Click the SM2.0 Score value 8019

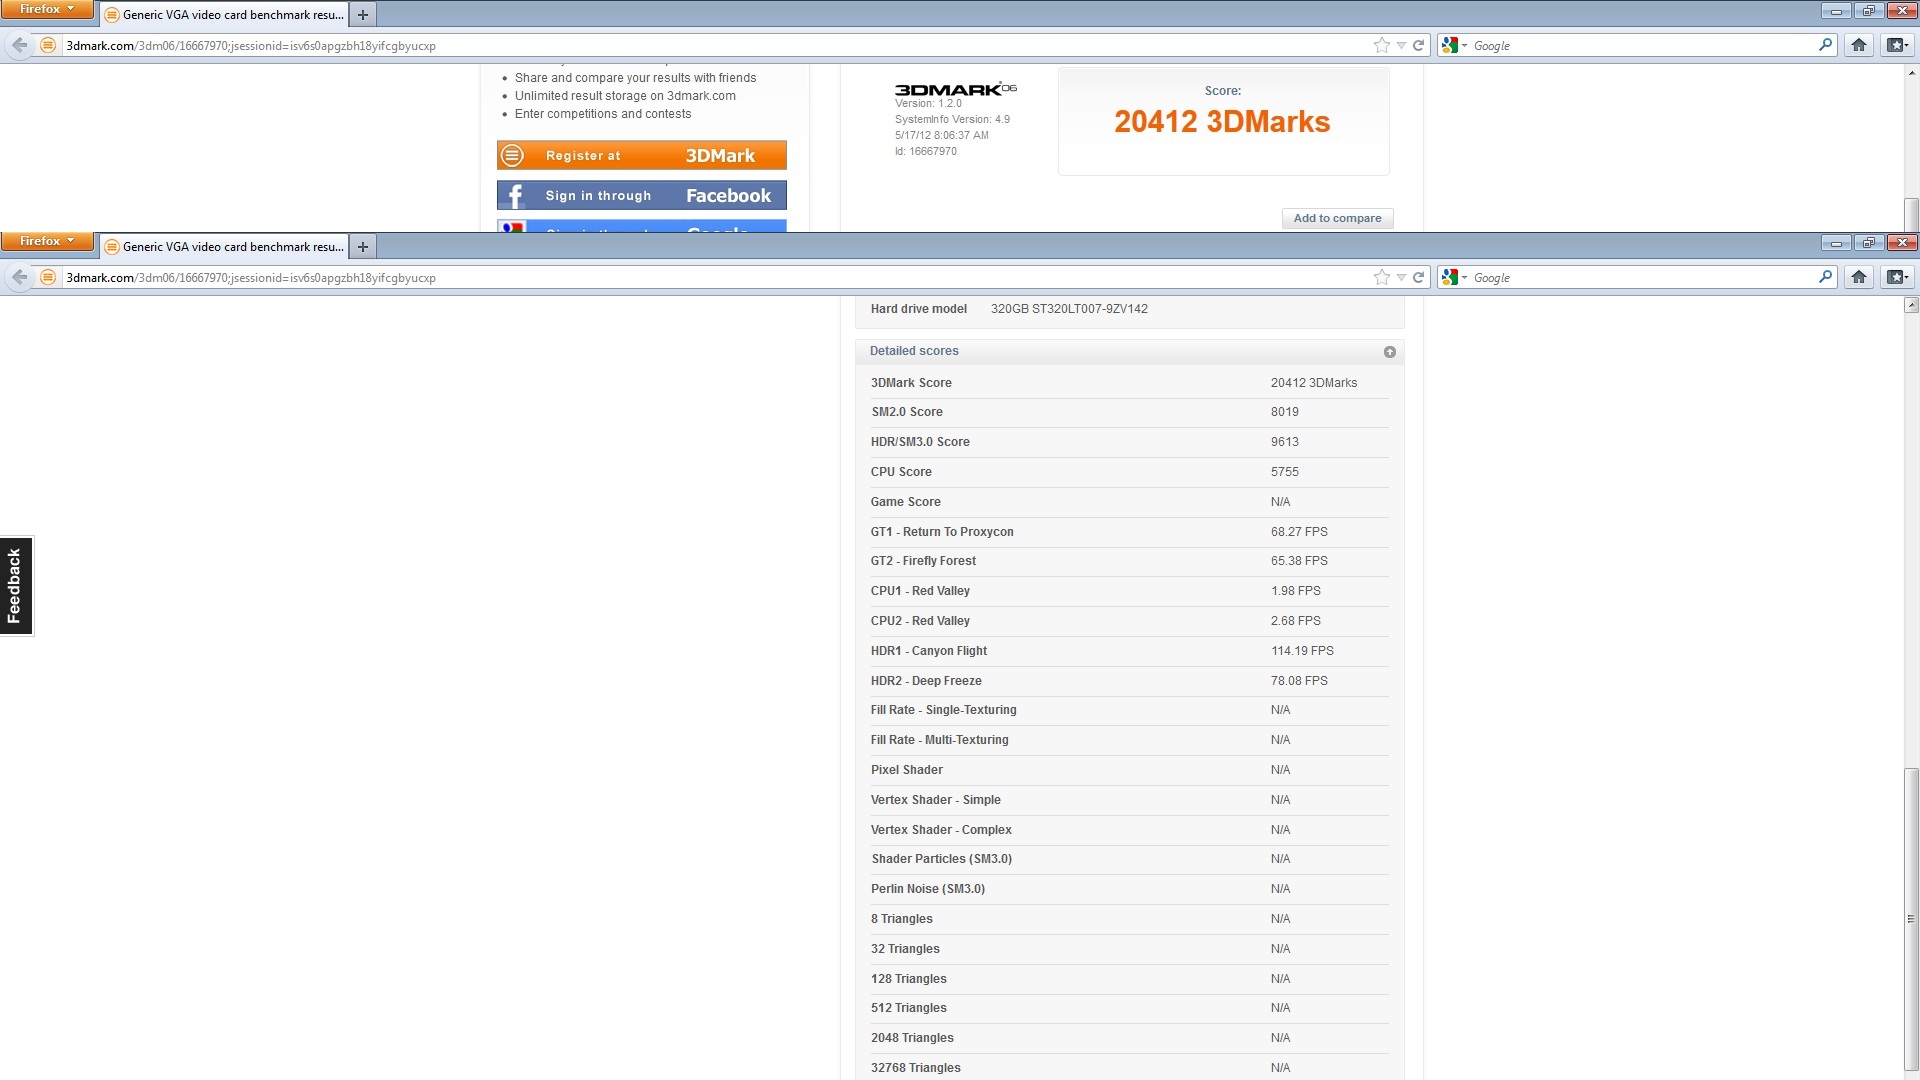click(1285, 412)
